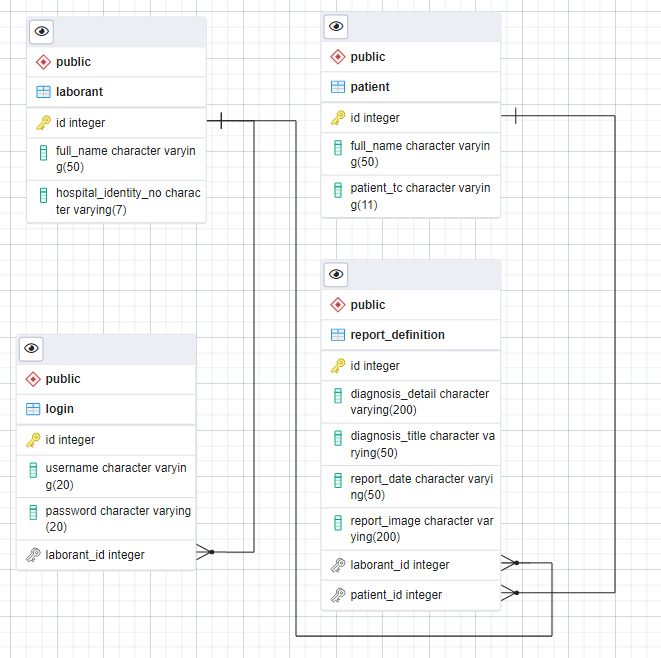
Task: Click the column icon for diagnosis_title
Action: [x=338, y=438]
